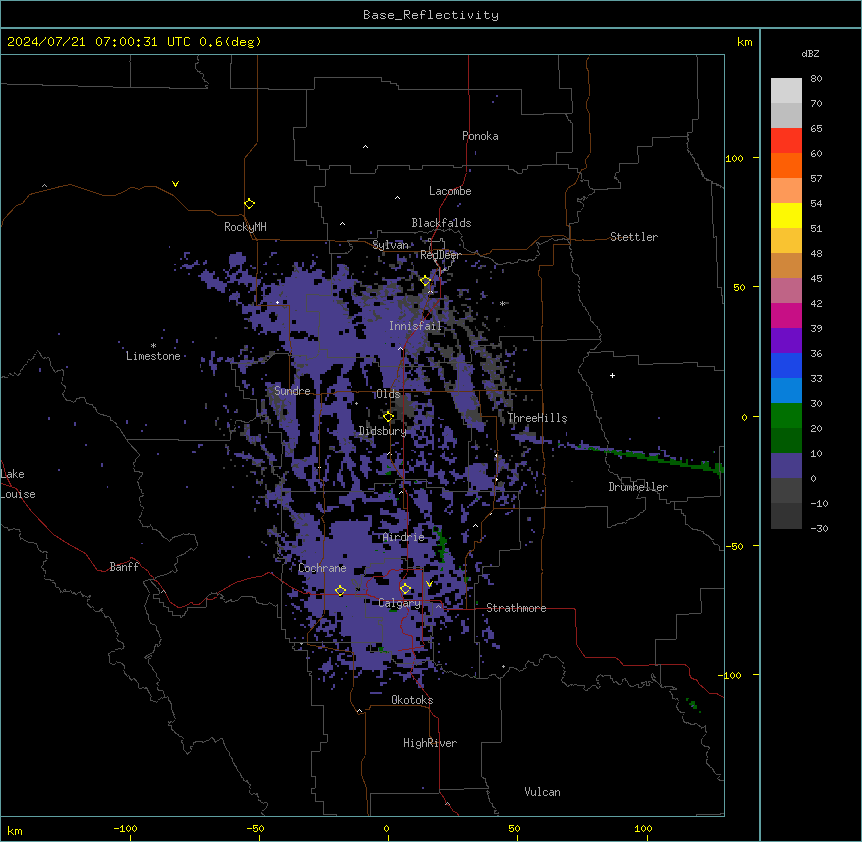Viewport: 862px width, 842px height.
Task: Click the 57 value on the dBZ scale
Action: [816, 179]
